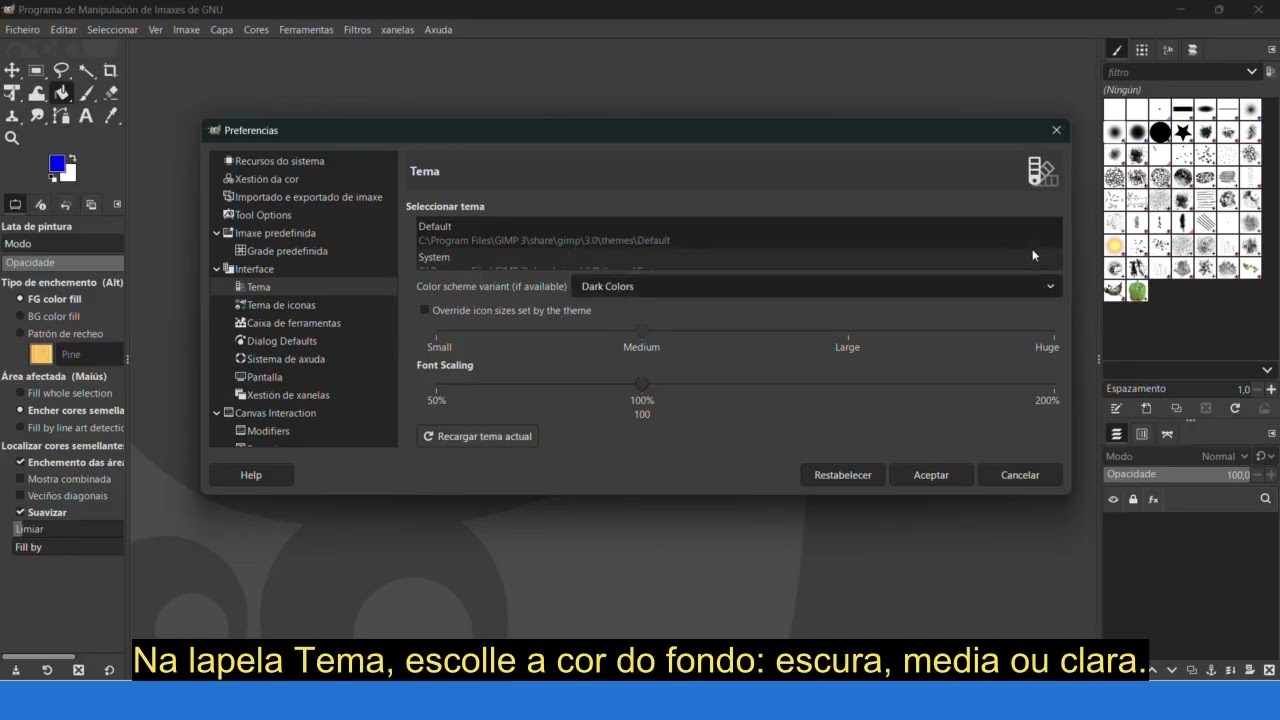The image size is (1280, 720).
Task: Select the Free Select lasso tool
Action: coord(61,70)
